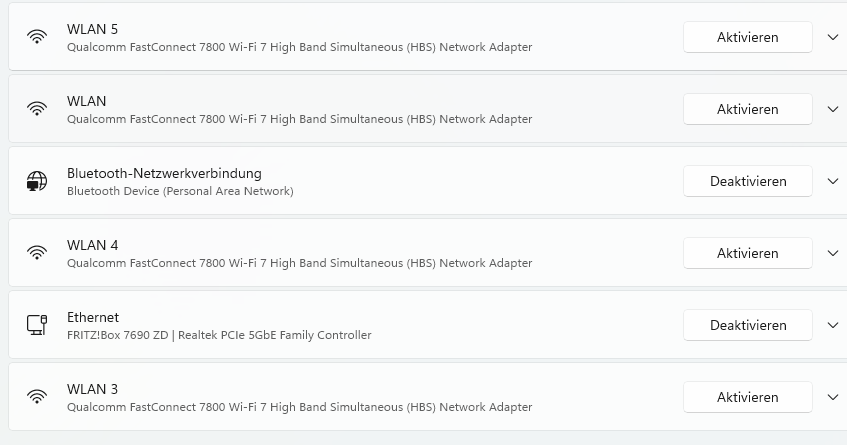Show more WLAN 3 details

[833, 397]
